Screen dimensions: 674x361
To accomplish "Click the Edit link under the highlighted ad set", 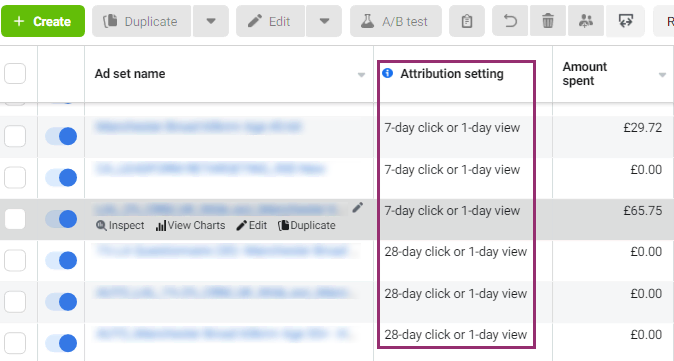I will [251, 225].
